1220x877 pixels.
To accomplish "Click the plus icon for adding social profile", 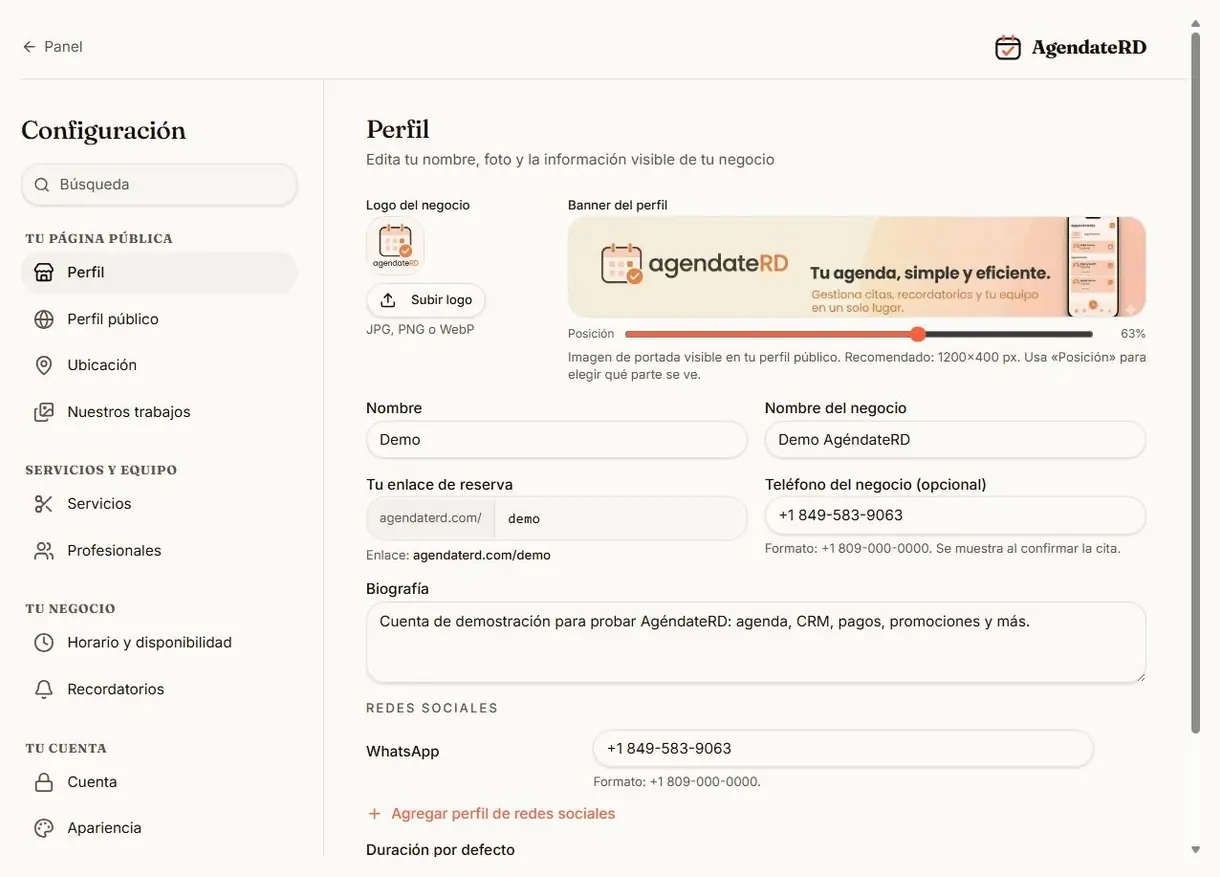I will click(x=375, y=814).
